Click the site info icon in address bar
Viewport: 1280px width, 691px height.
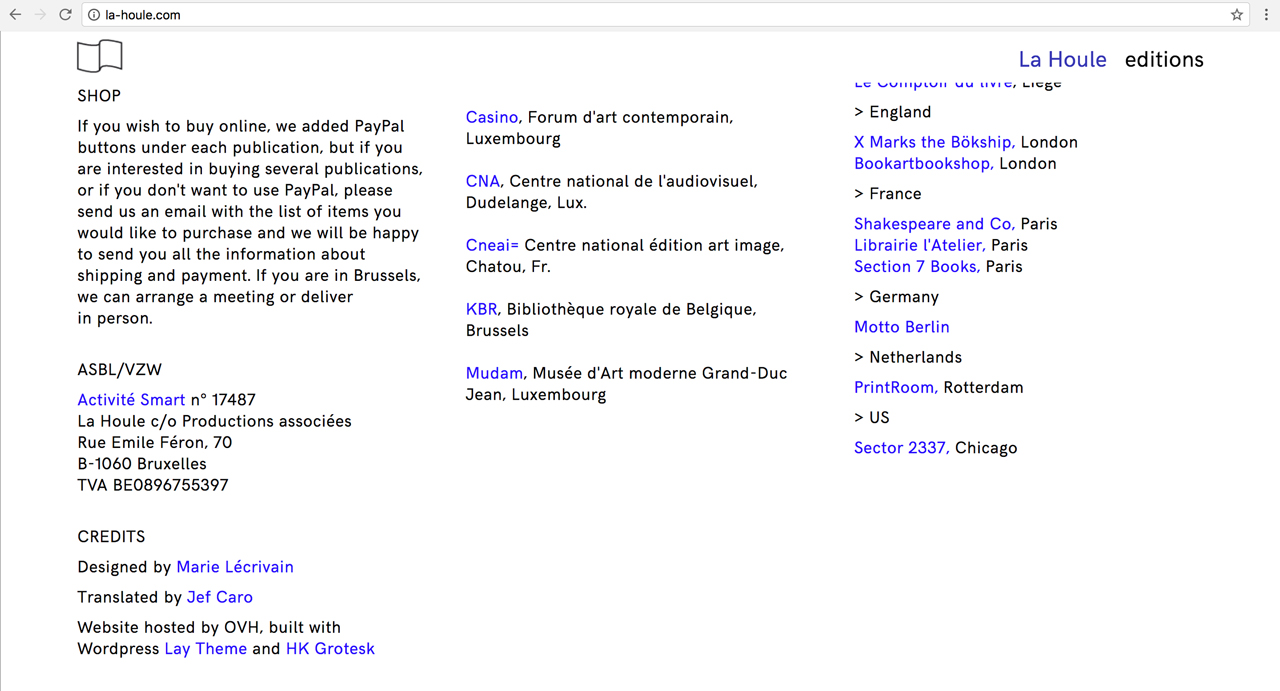94,15
